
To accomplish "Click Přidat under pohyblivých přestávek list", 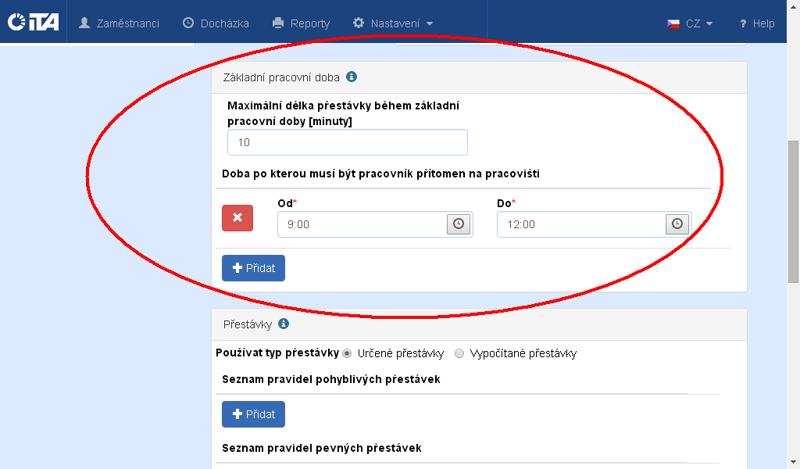I will pyautogui.click(x=253, y=414).
